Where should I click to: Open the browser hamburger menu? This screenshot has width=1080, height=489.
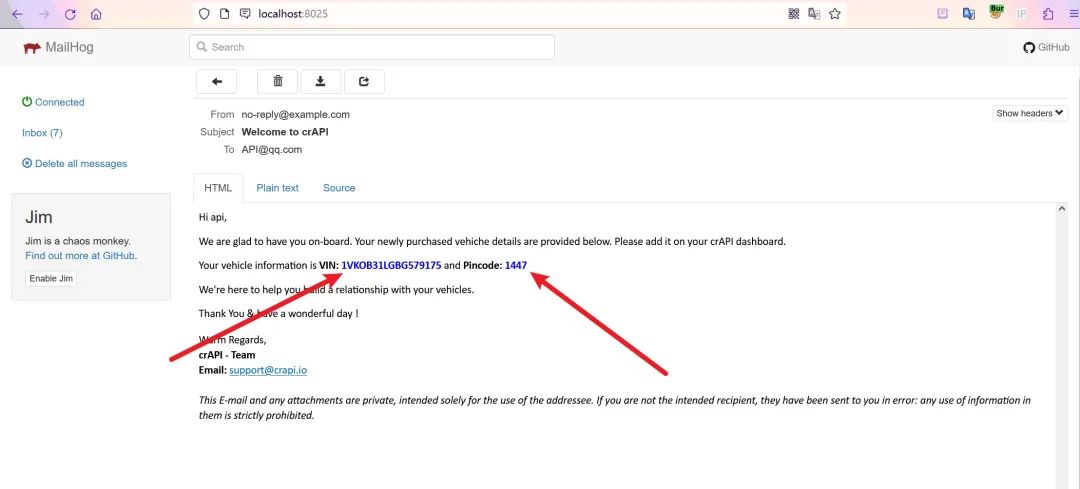point(1075,13)
